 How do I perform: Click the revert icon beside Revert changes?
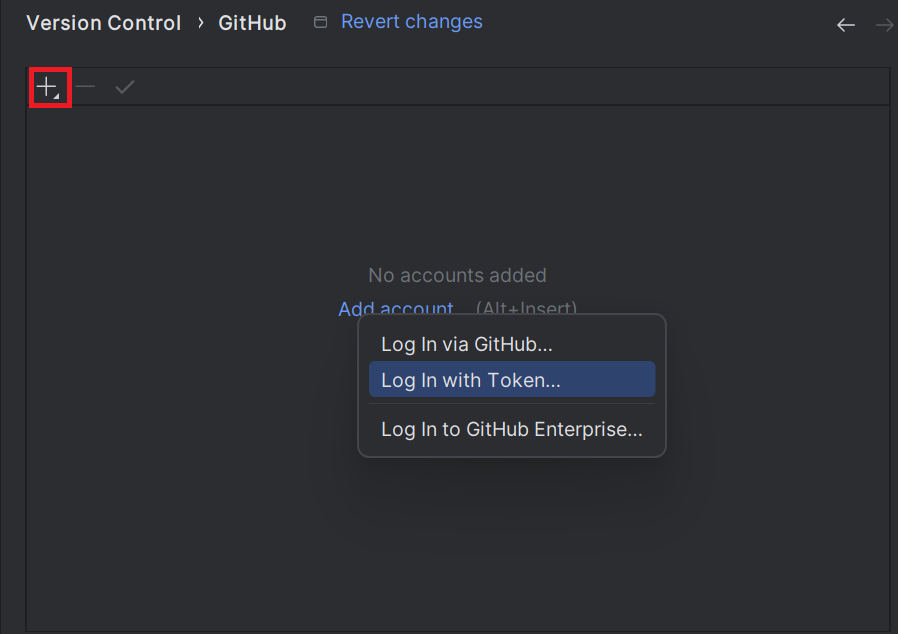(x=320, y=22)
